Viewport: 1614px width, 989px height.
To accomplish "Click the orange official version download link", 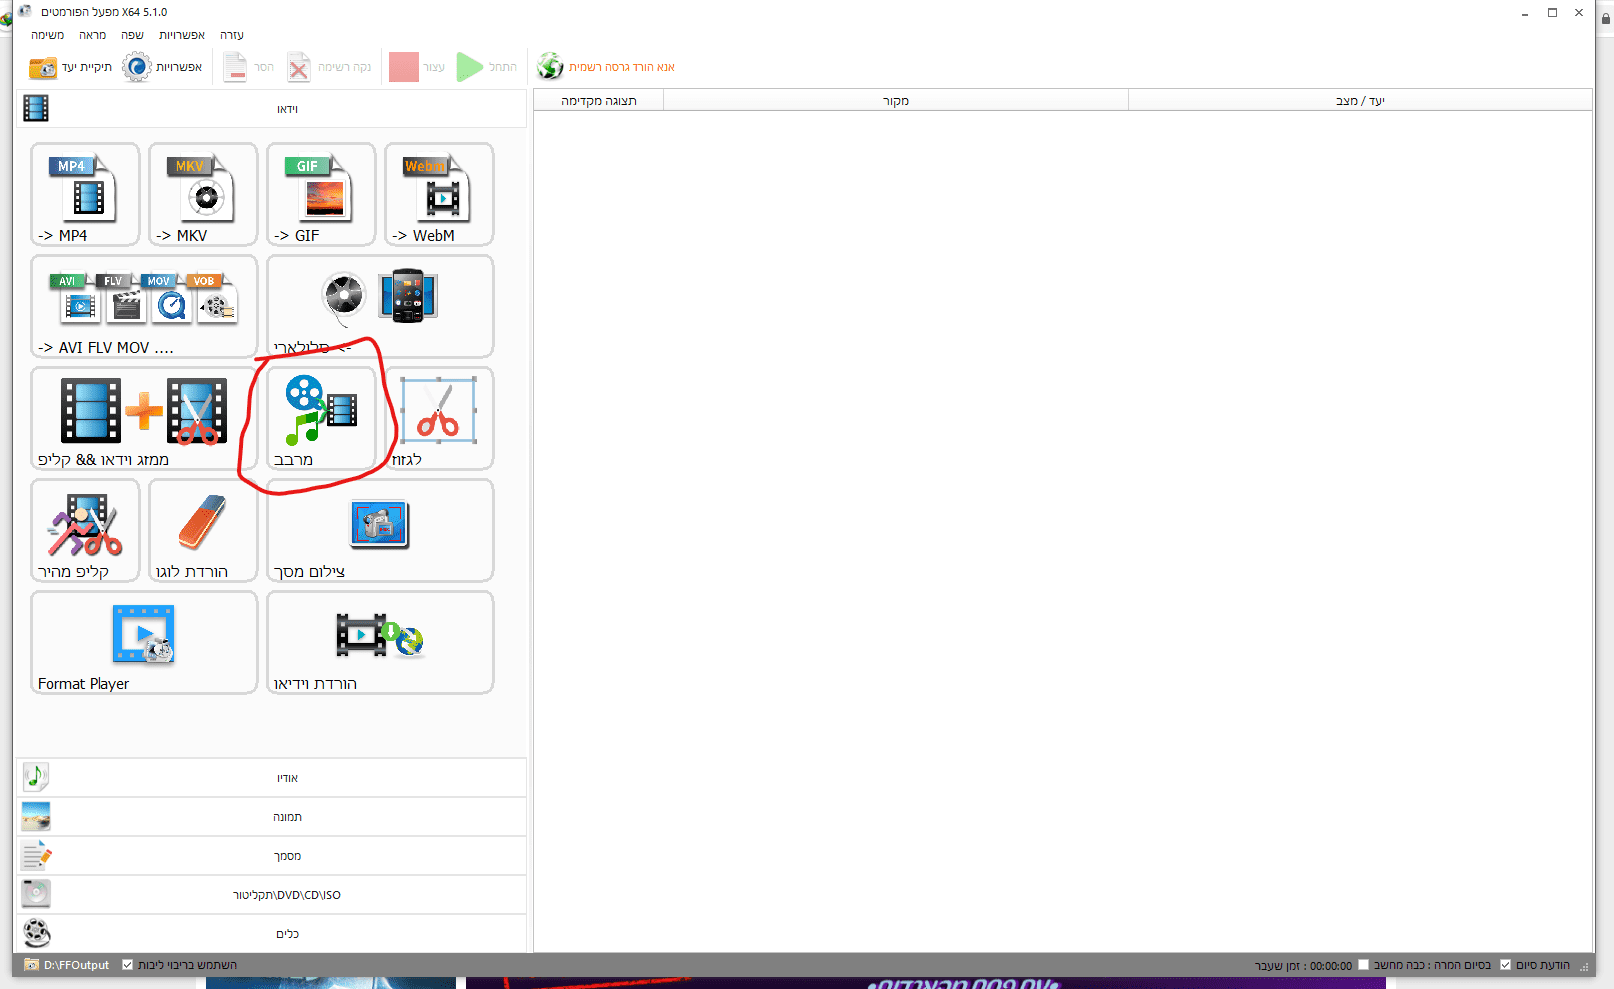I will click(622, 67).
